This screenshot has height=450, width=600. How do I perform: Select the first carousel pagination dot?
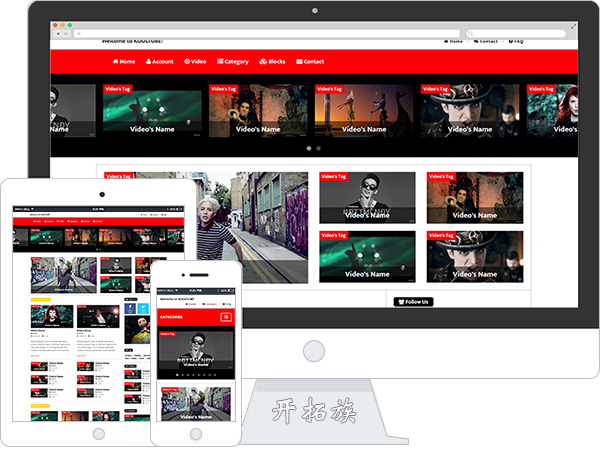click(x=309, y=148)
